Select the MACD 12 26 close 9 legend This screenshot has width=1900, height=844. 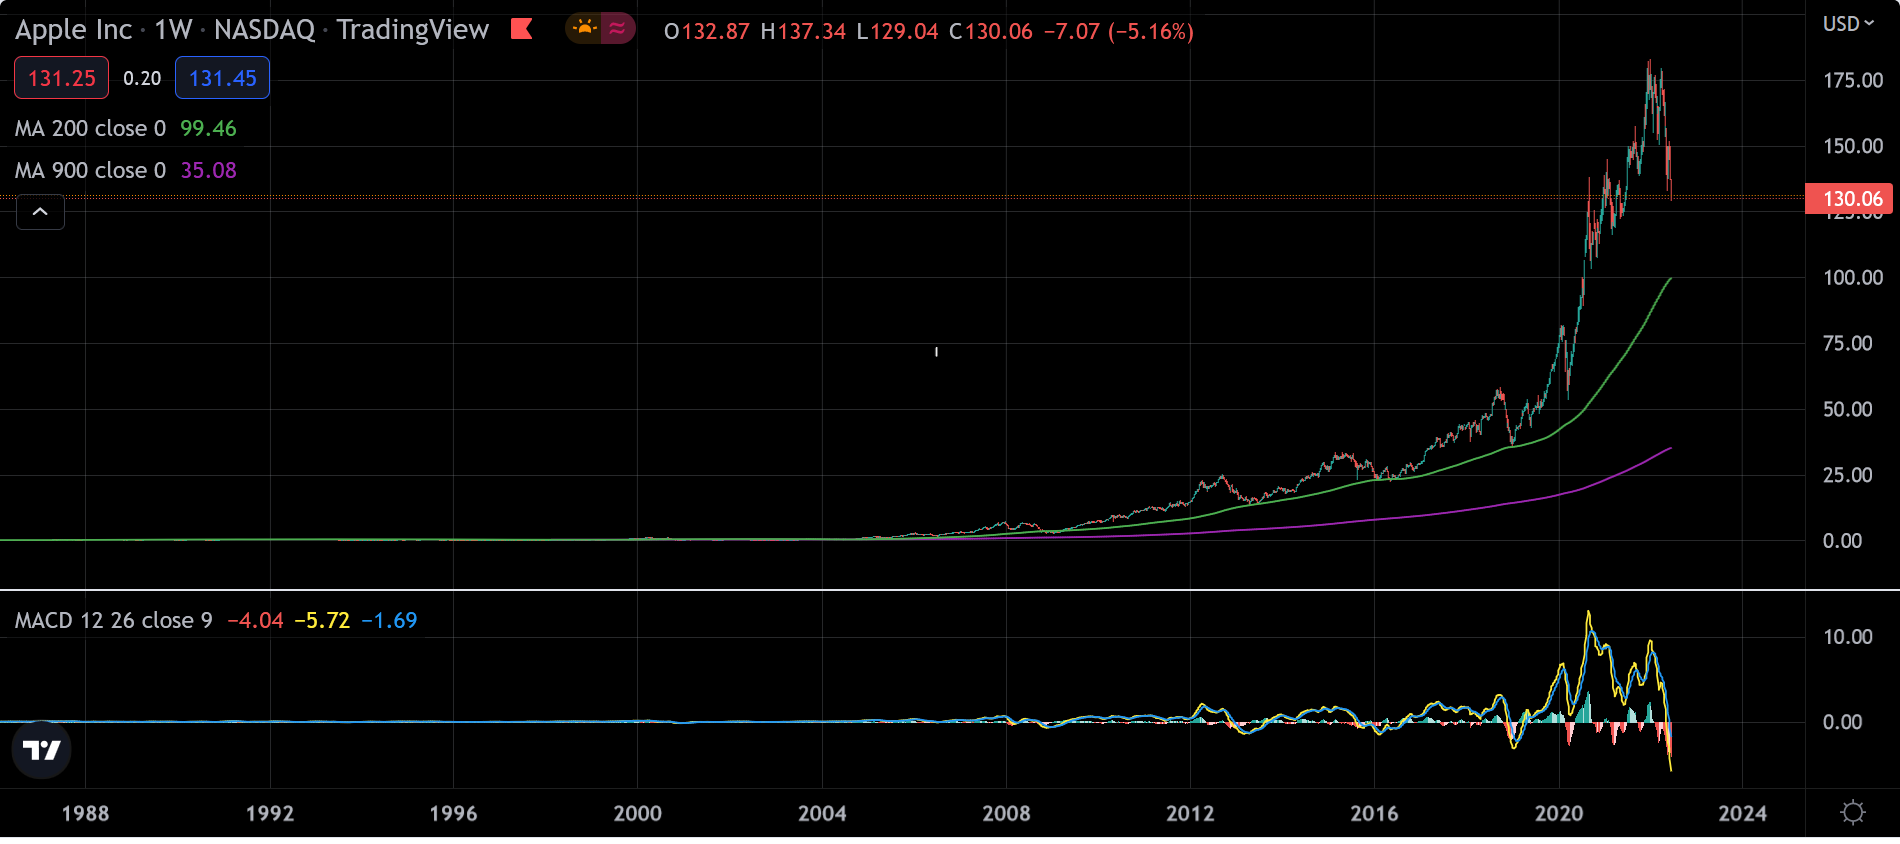pos(113,620)
